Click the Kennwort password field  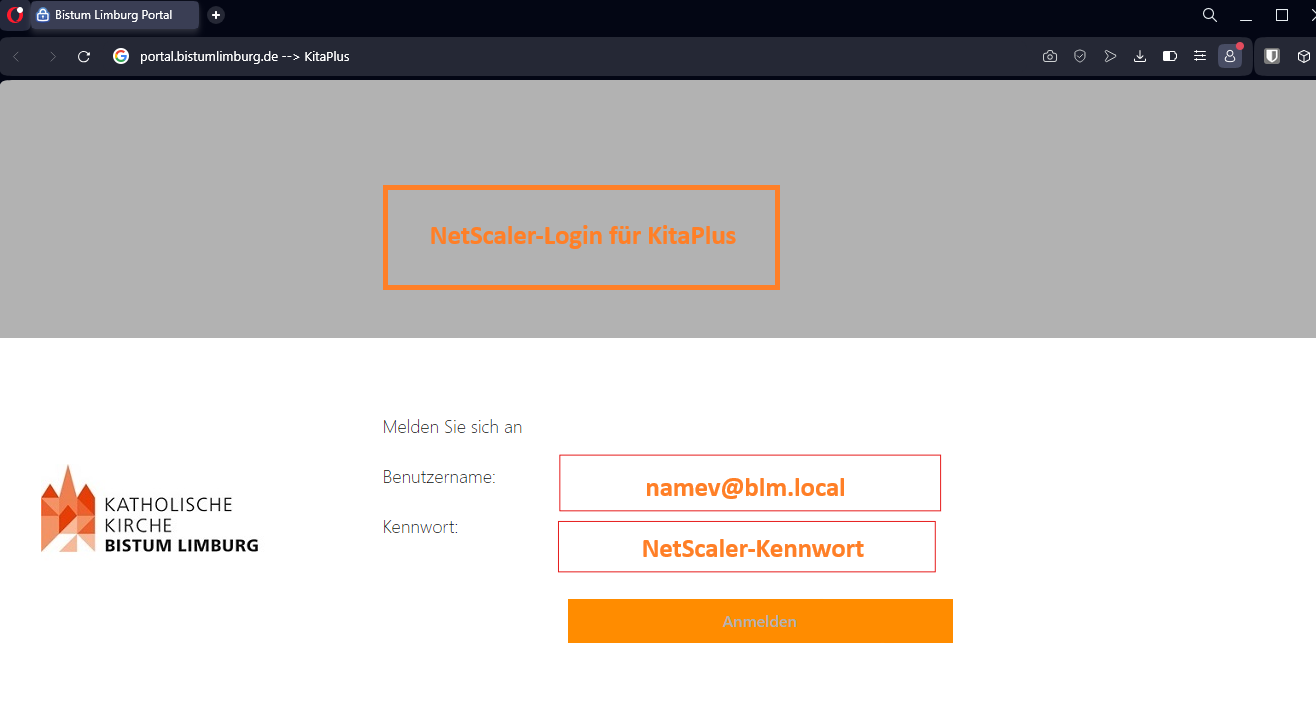point(746,547)
